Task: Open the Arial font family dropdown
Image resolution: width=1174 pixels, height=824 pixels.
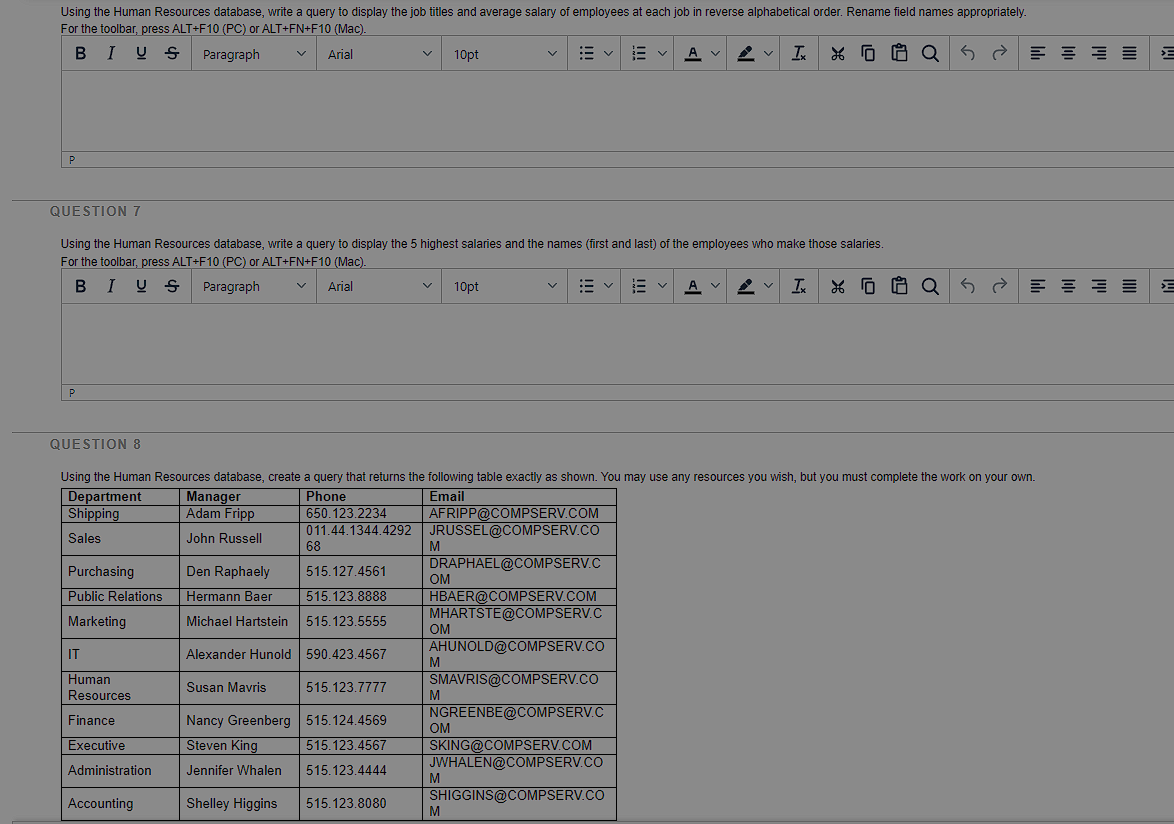Action: tap(378, 53)
